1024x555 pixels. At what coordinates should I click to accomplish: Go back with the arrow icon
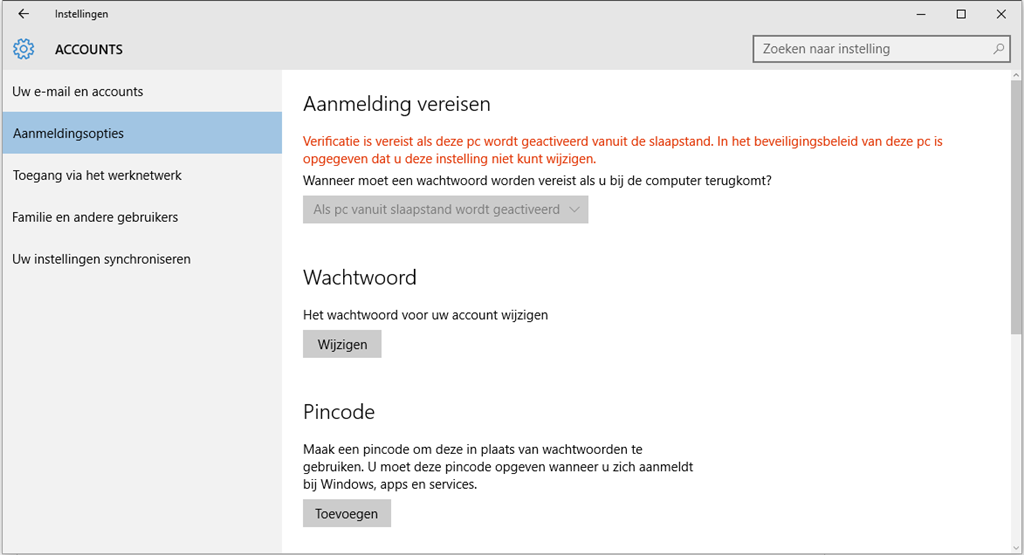(24, 14)
